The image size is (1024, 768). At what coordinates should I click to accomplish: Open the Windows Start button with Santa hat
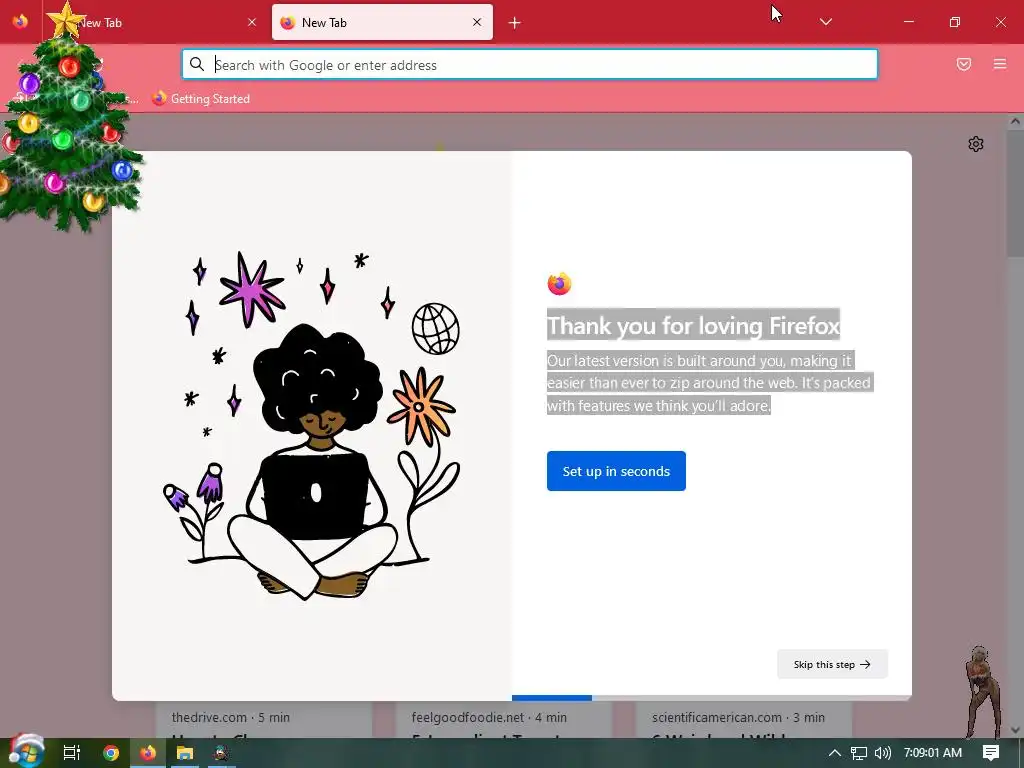tap(25, 751)
